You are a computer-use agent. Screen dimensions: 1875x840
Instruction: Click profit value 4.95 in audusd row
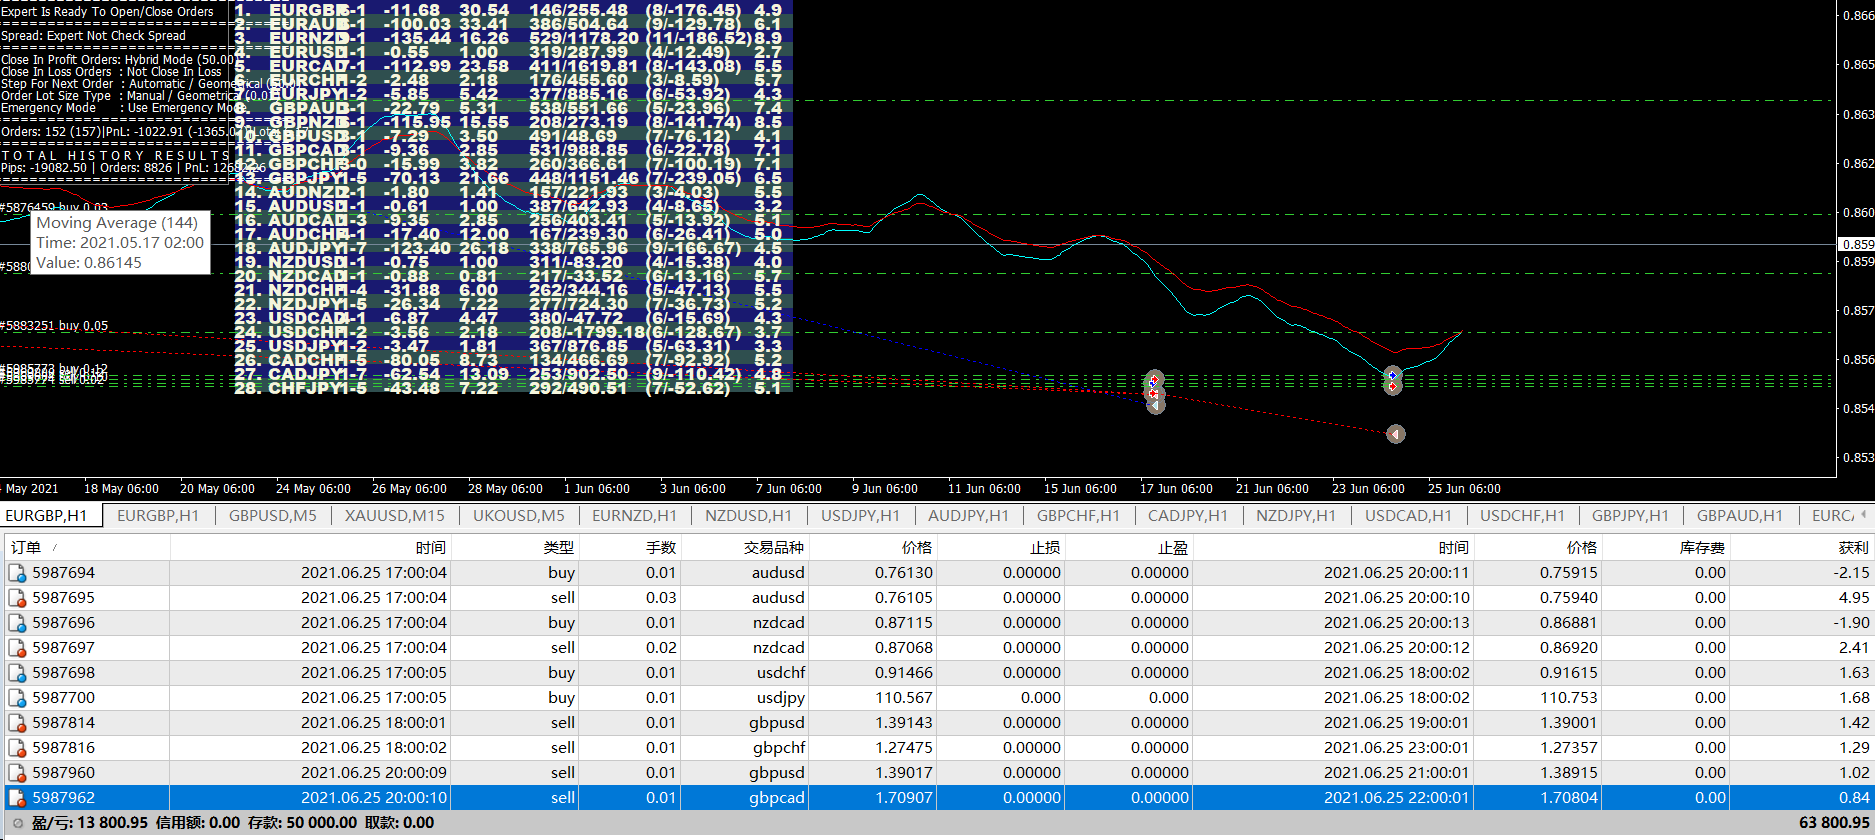1854,598
